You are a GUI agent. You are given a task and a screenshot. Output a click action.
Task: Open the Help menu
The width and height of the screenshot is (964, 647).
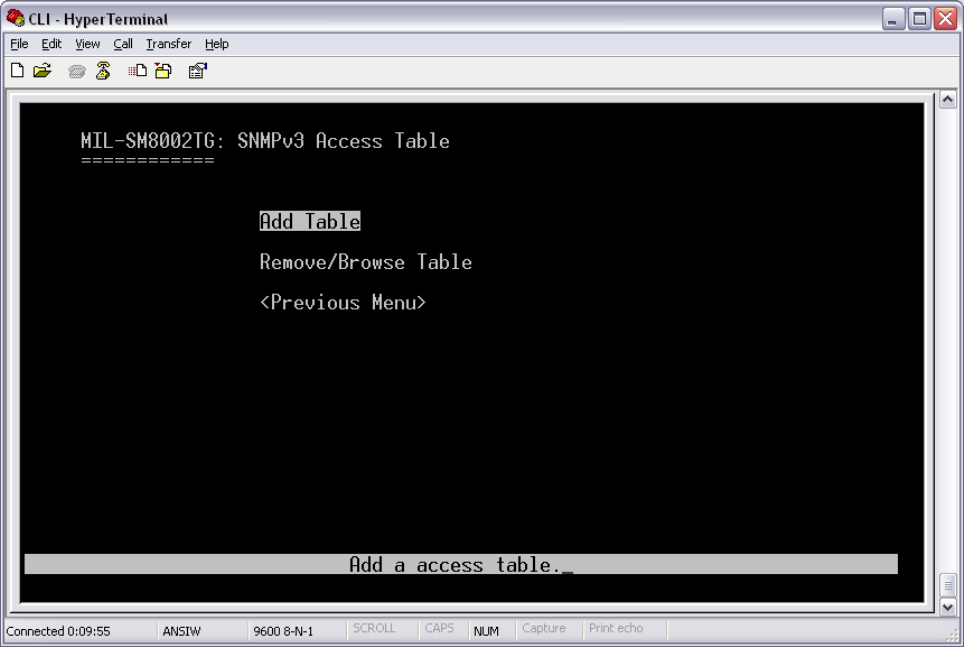coord(216,44)
